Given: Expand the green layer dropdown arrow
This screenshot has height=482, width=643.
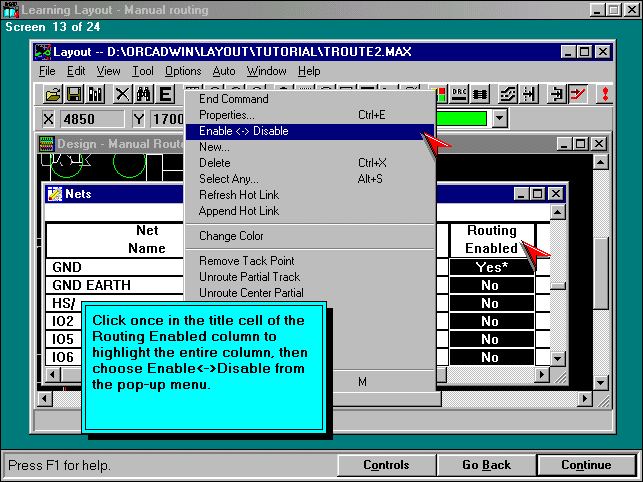Looking at the screenshot, I should [x=499, y=118].
